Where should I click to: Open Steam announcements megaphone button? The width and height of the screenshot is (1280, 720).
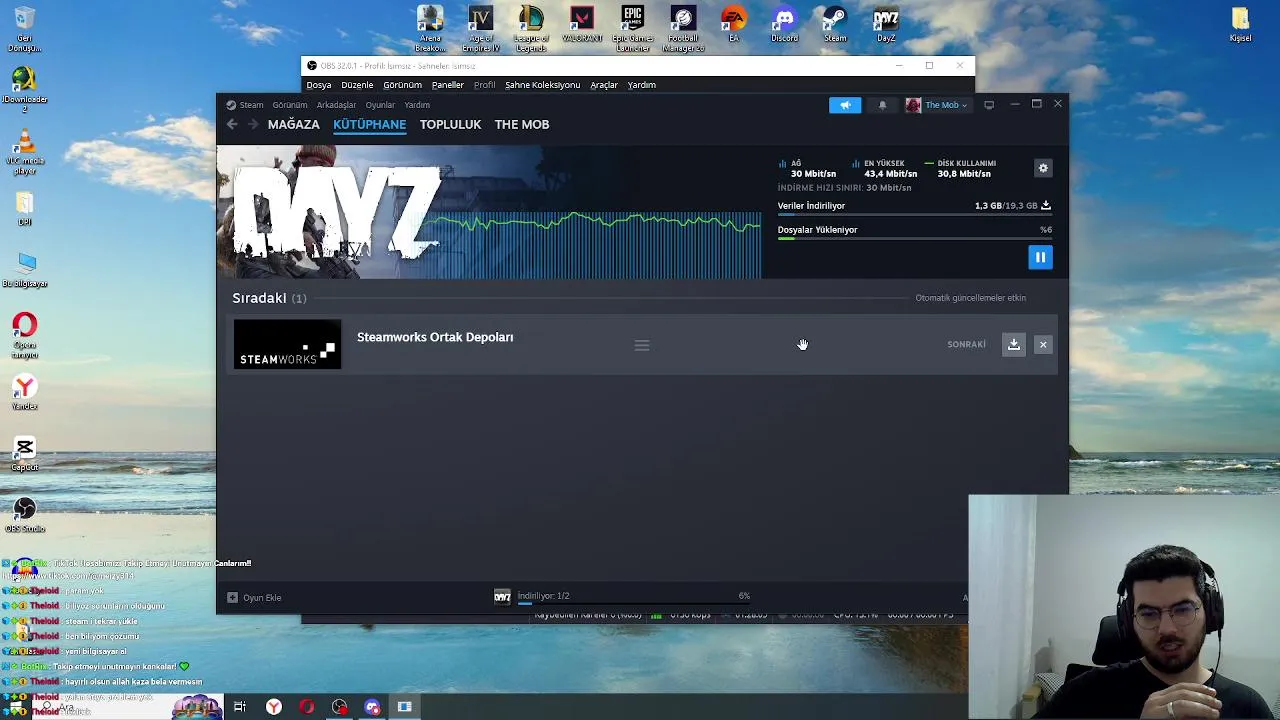(845, 105)
